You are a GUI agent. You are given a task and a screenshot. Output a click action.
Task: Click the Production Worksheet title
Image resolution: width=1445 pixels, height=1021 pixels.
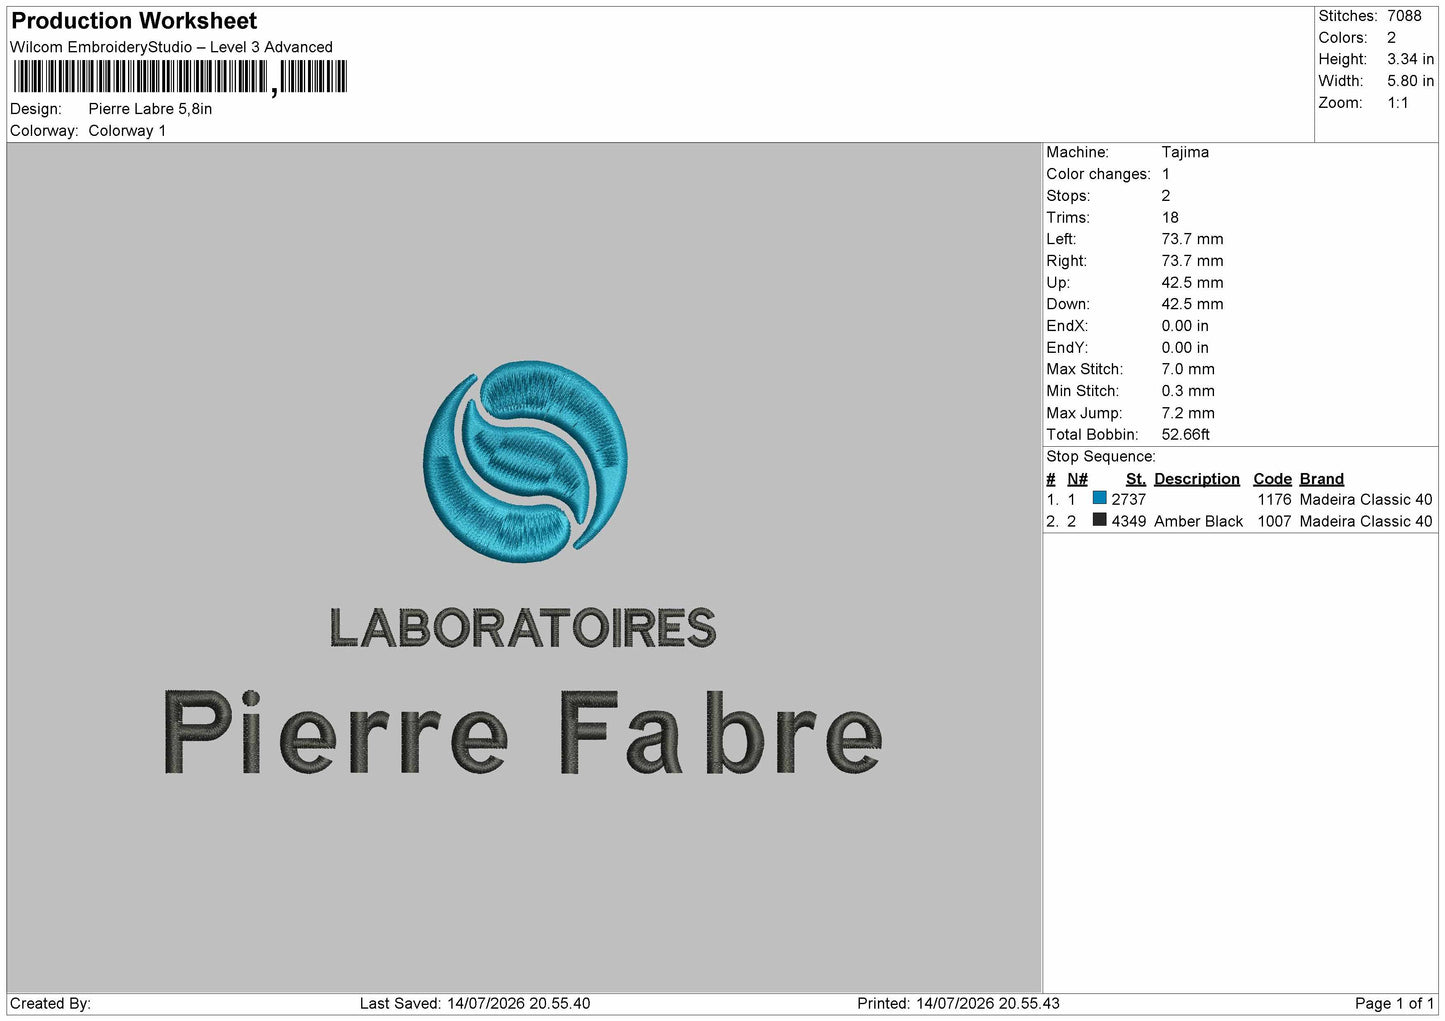click(134, 21)
